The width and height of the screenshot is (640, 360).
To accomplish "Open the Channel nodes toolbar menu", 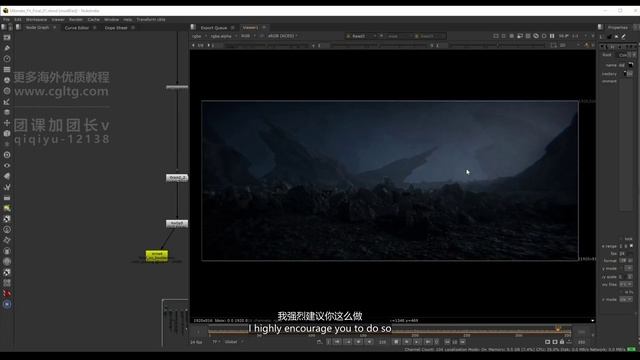I will 7,69.
